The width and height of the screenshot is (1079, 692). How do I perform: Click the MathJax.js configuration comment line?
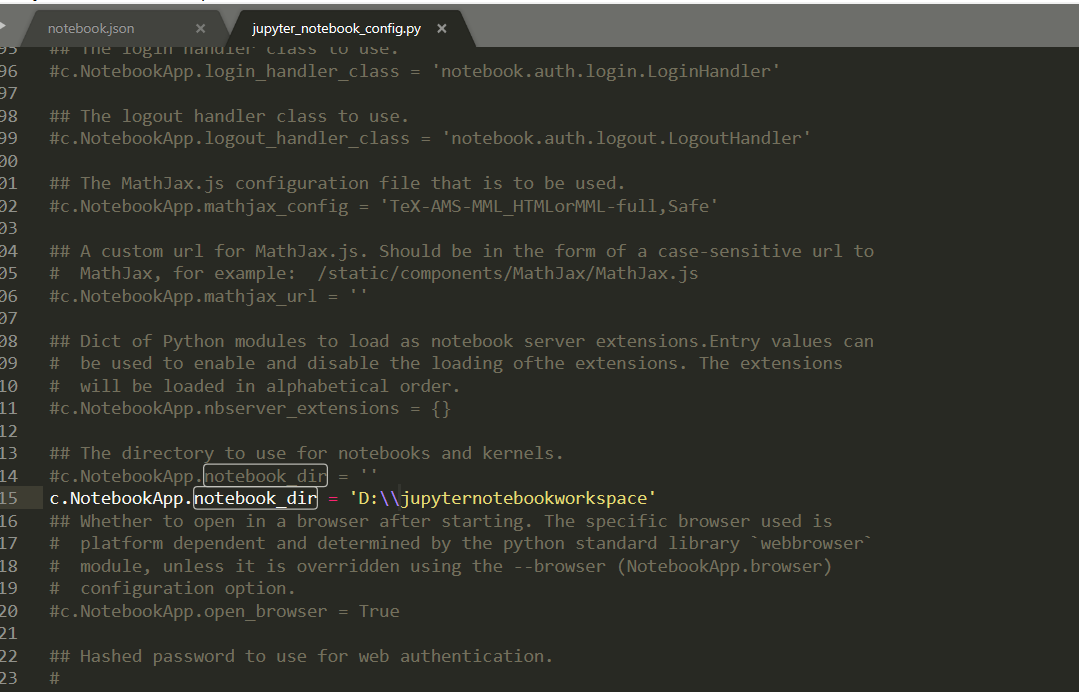tap(337, 183)
